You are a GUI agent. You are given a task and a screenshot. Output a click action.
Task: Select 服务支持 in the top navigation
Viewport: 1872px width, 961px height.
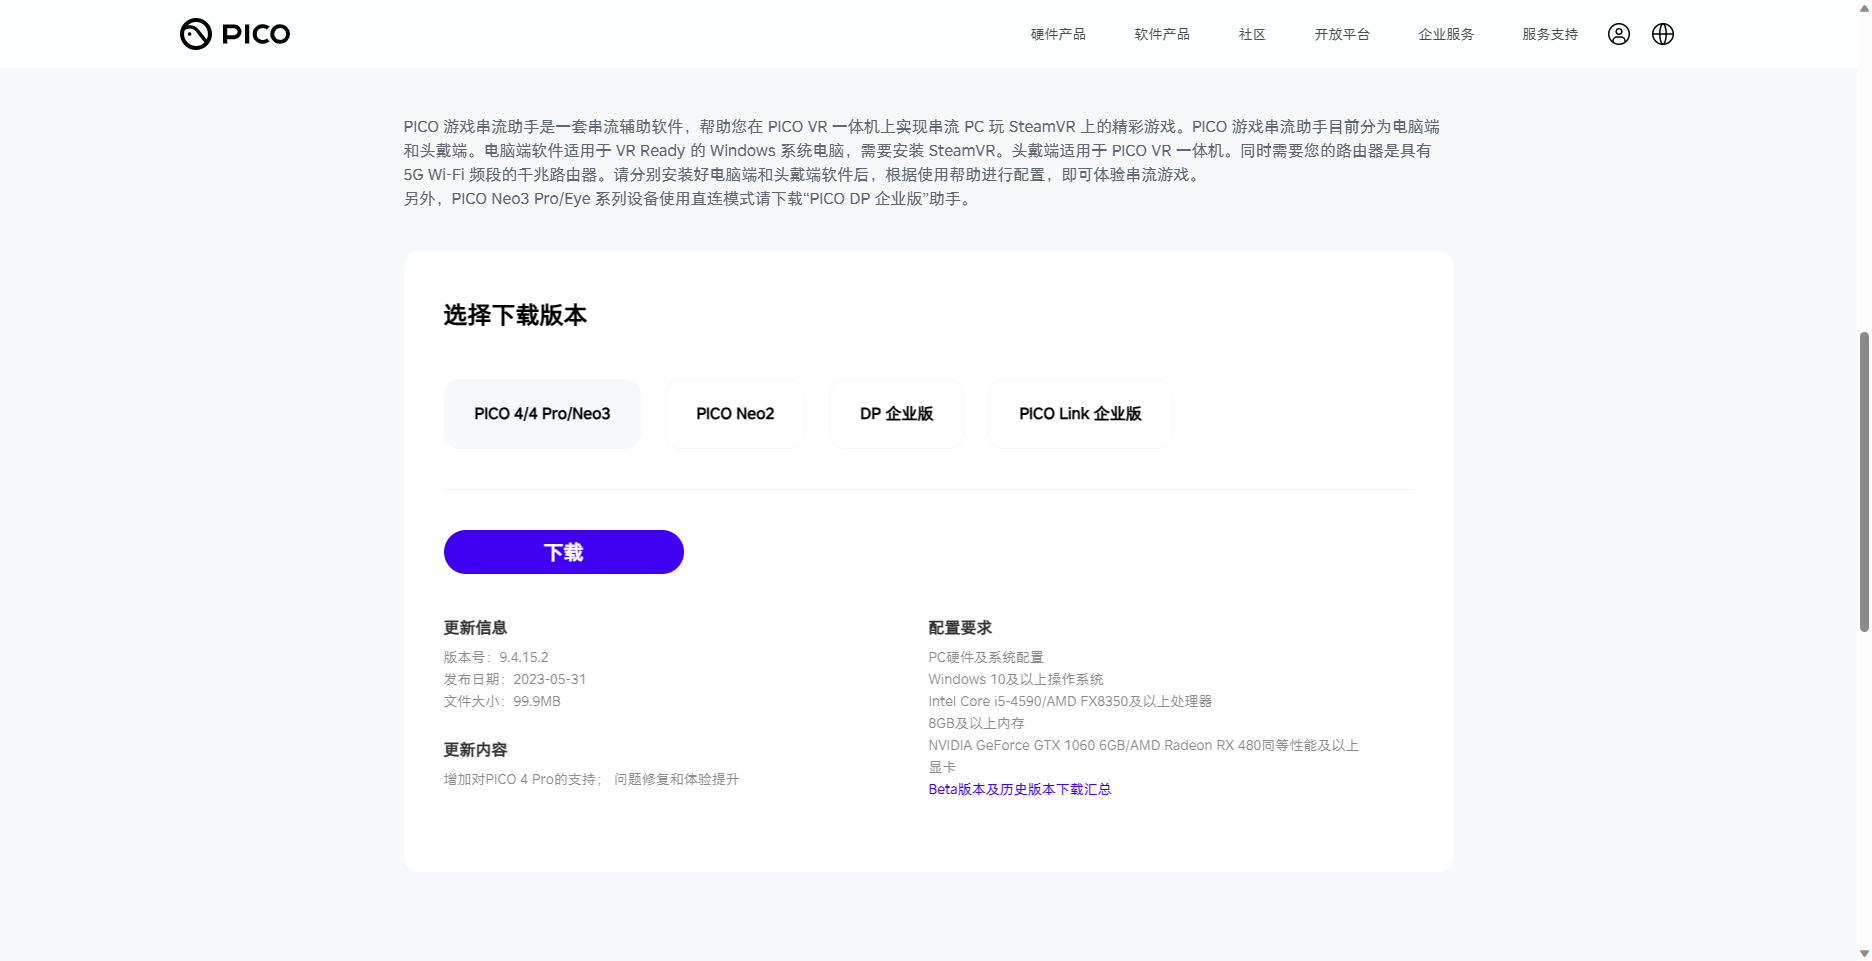coord(1550,34)
